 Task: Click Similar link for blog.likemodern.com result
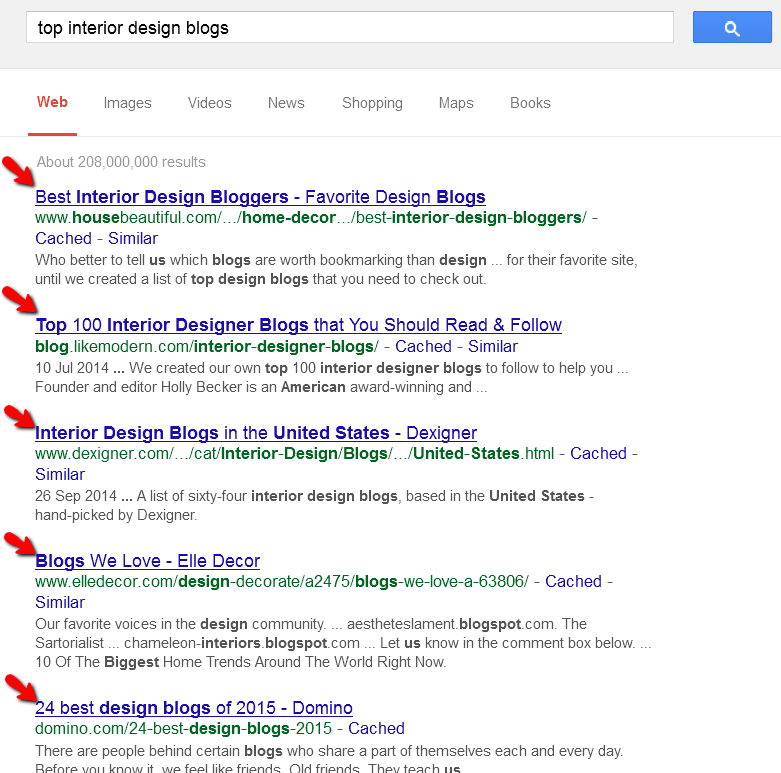tap(493, 346)
